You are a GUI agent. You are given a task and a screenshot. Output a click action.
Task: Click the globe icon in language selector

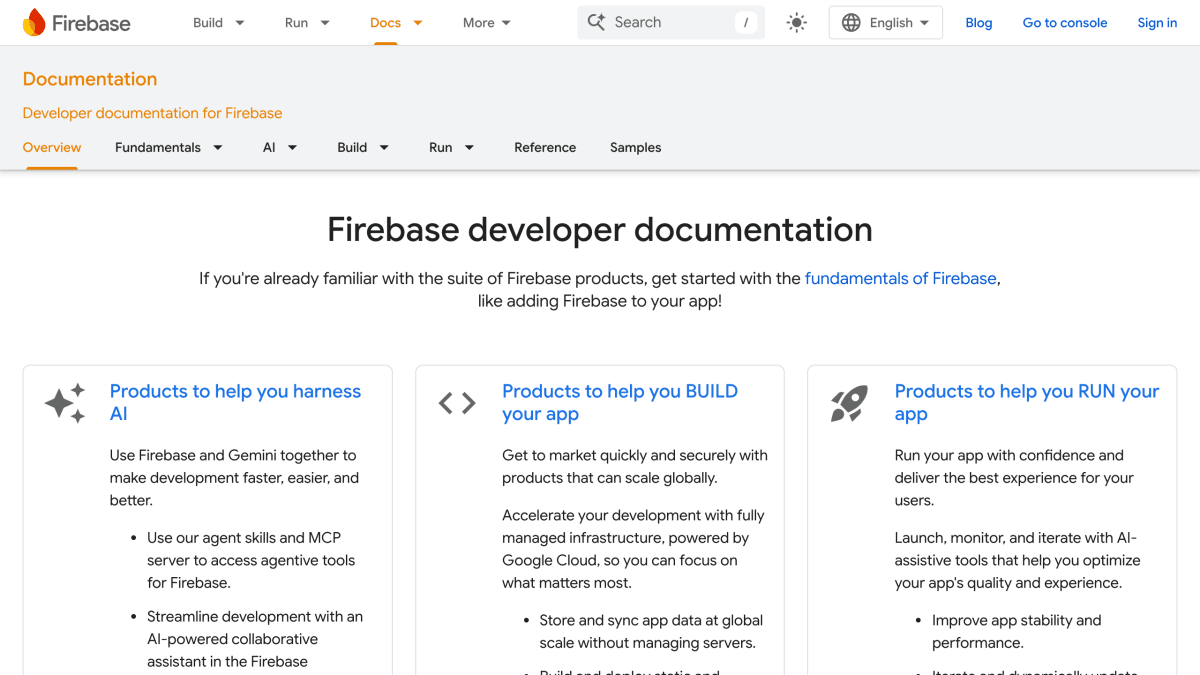coord(851,23)
